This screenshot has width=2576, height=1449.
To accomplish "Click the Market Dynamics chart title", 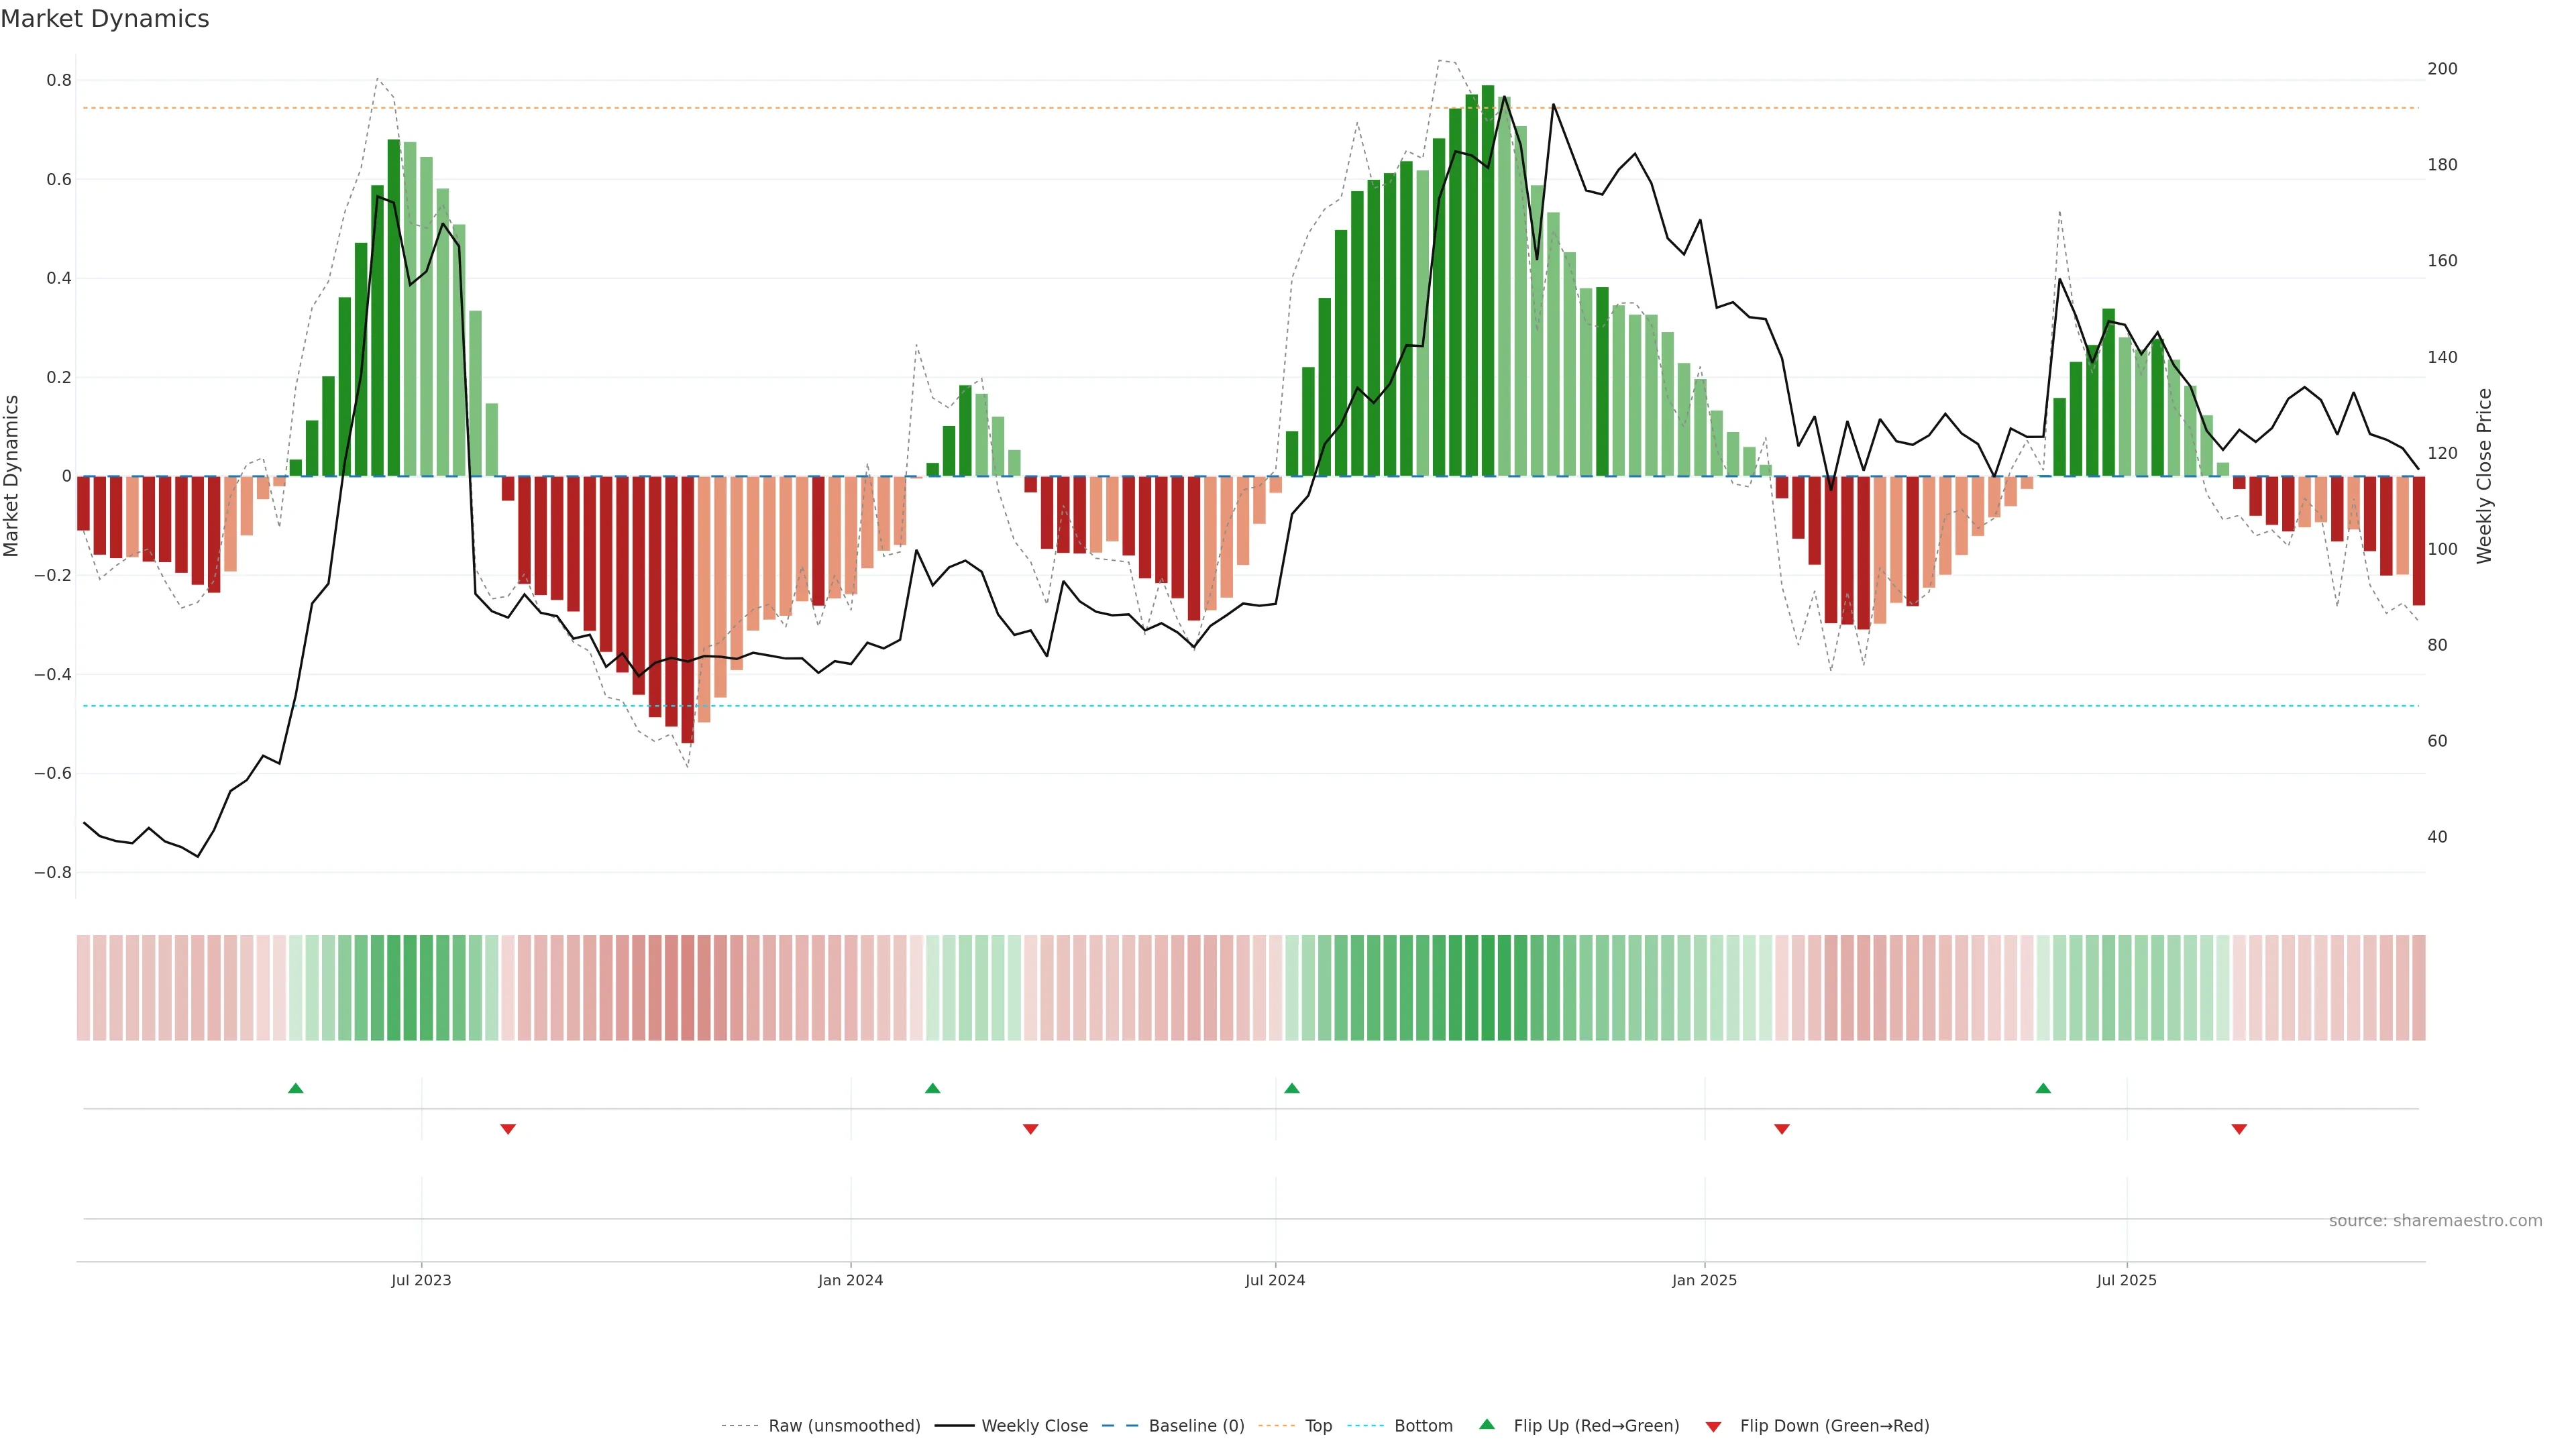I will 105,19.
